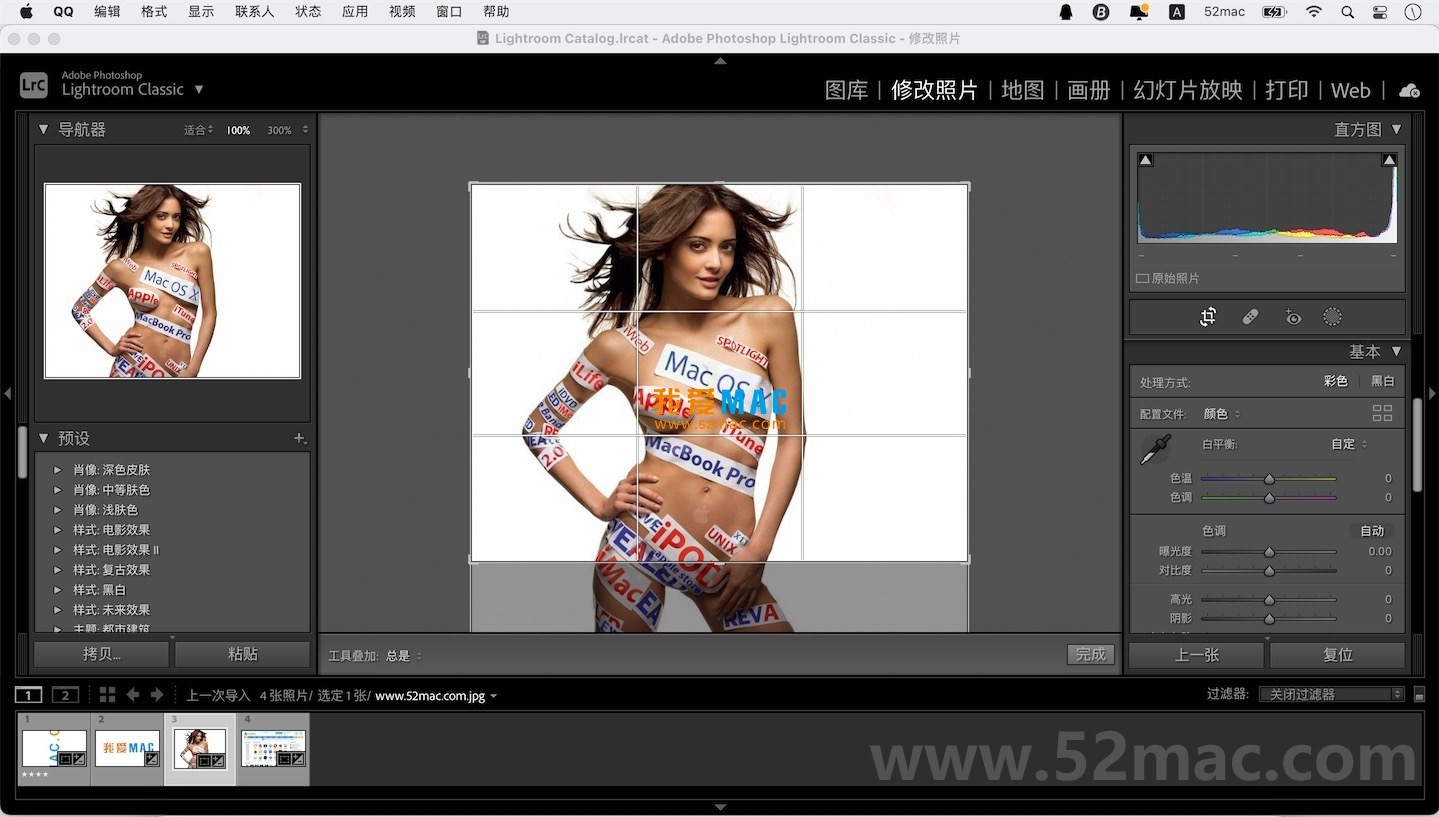This screenshot has height=817, width=1439.
Task: Select the Crop Overlay tool
Action: click(x=1208, y=317)
